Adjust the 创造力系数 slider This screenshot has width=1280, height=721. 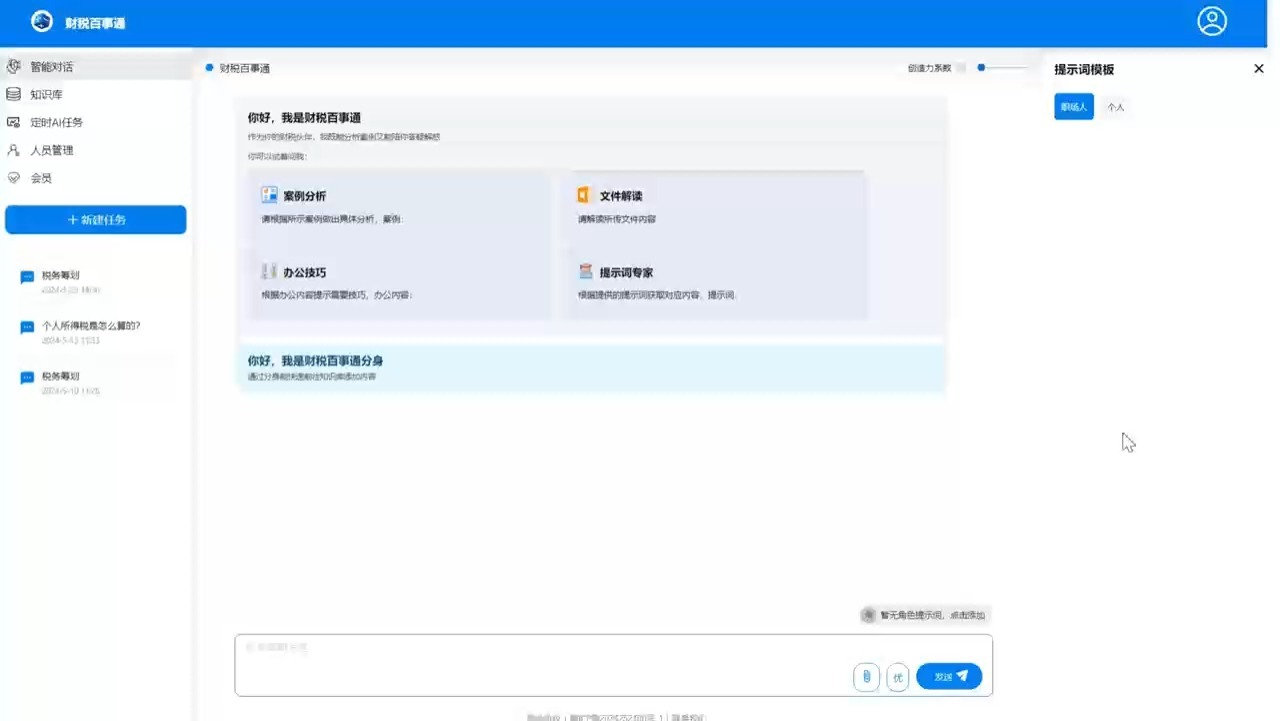[x=981, y=68]
